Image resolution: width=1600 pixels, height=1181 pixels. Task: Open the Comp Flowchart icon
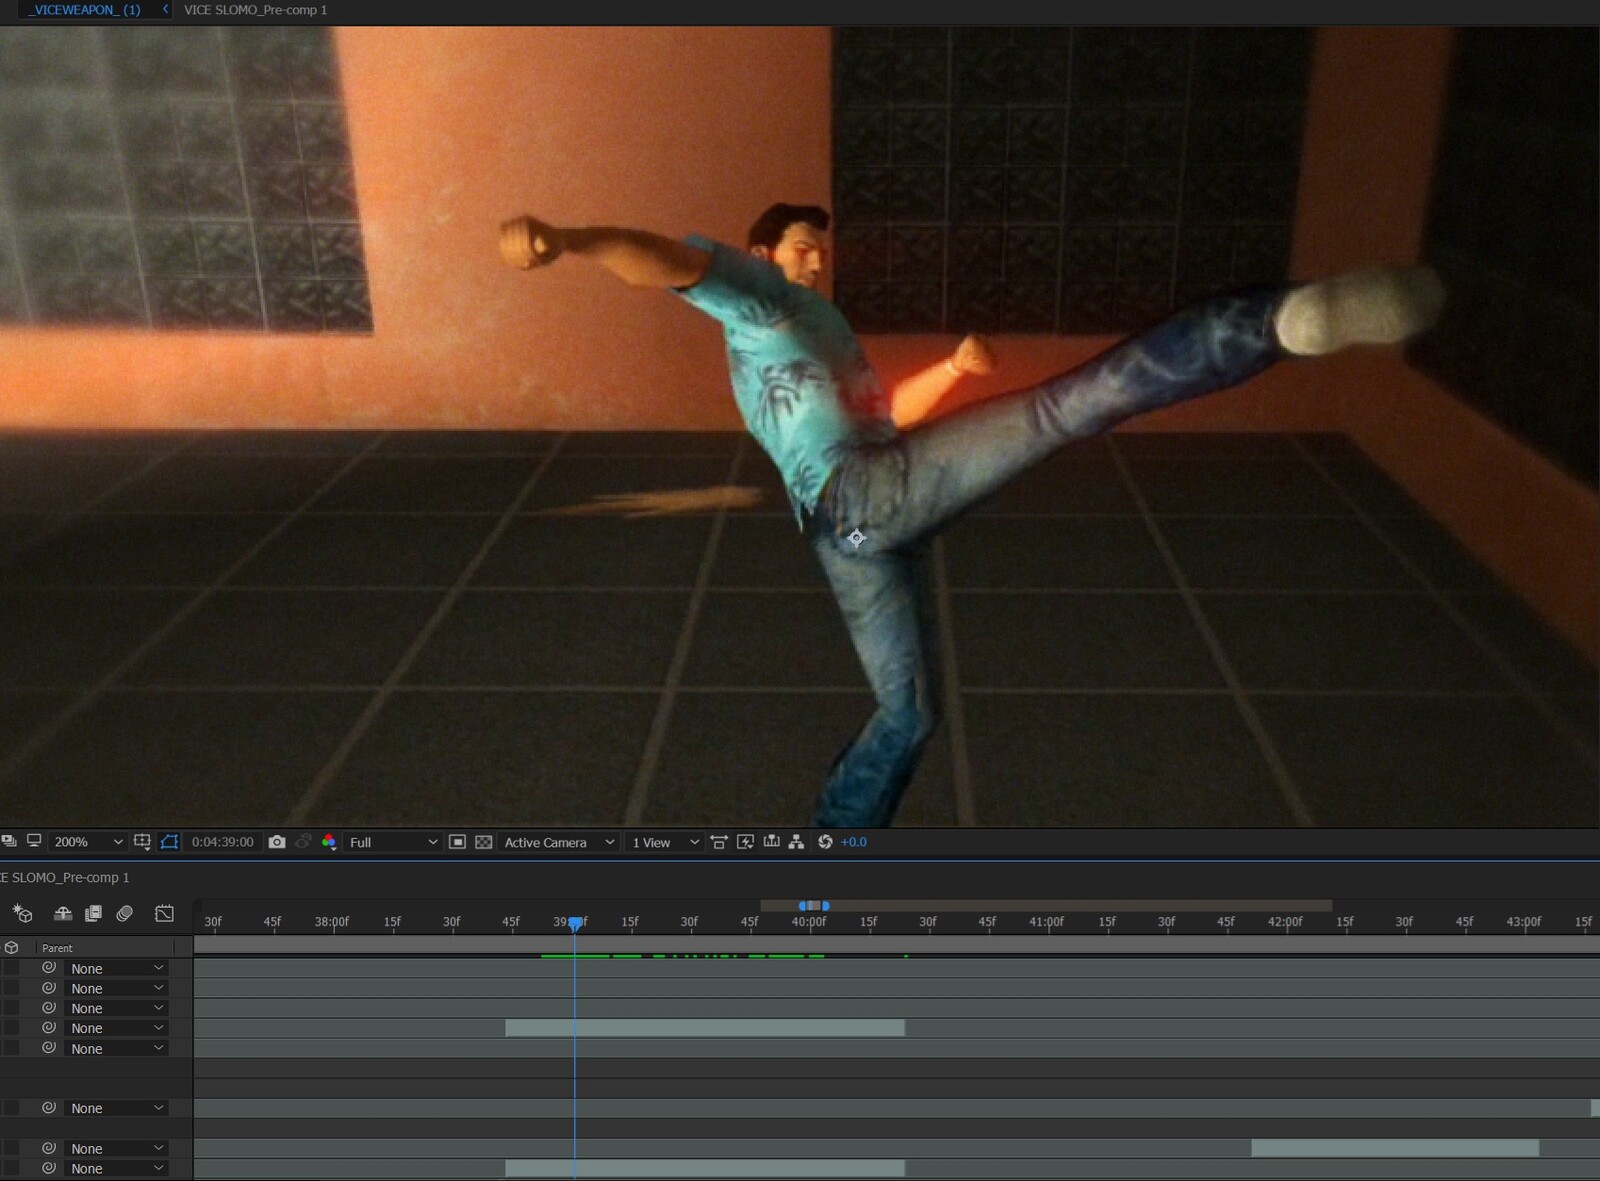click(796, 842)
